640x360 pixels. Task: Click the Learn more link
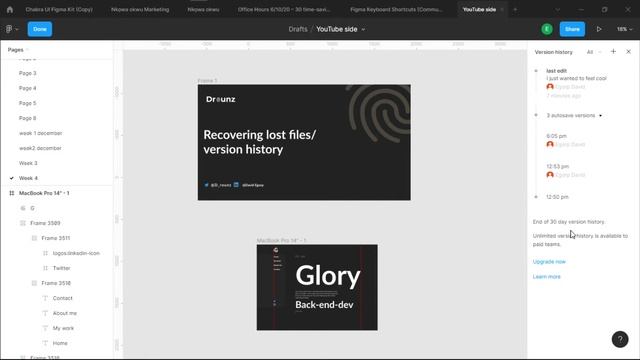547,277
